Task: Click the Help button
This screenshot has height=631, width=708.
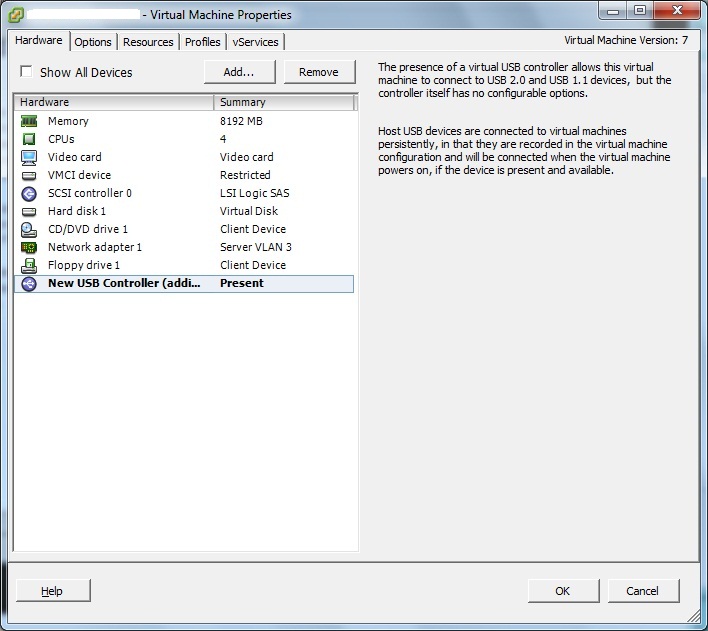Action: [53, 591]
